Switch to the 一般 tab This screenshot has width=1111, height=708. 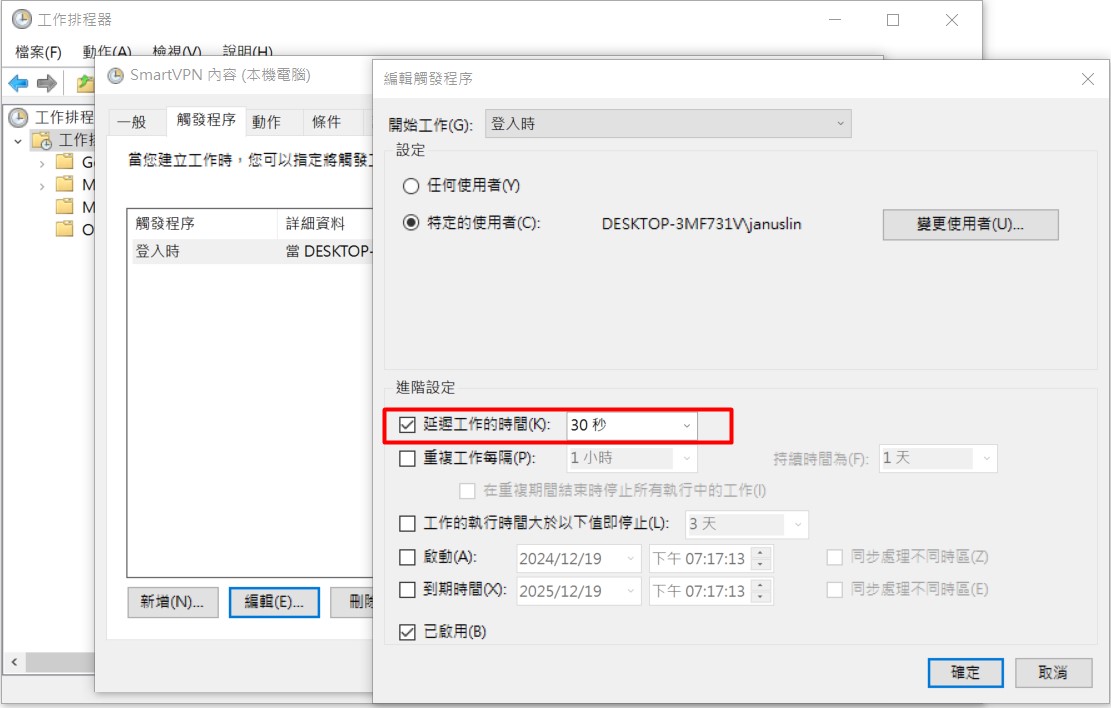click(x=132, y=122)
